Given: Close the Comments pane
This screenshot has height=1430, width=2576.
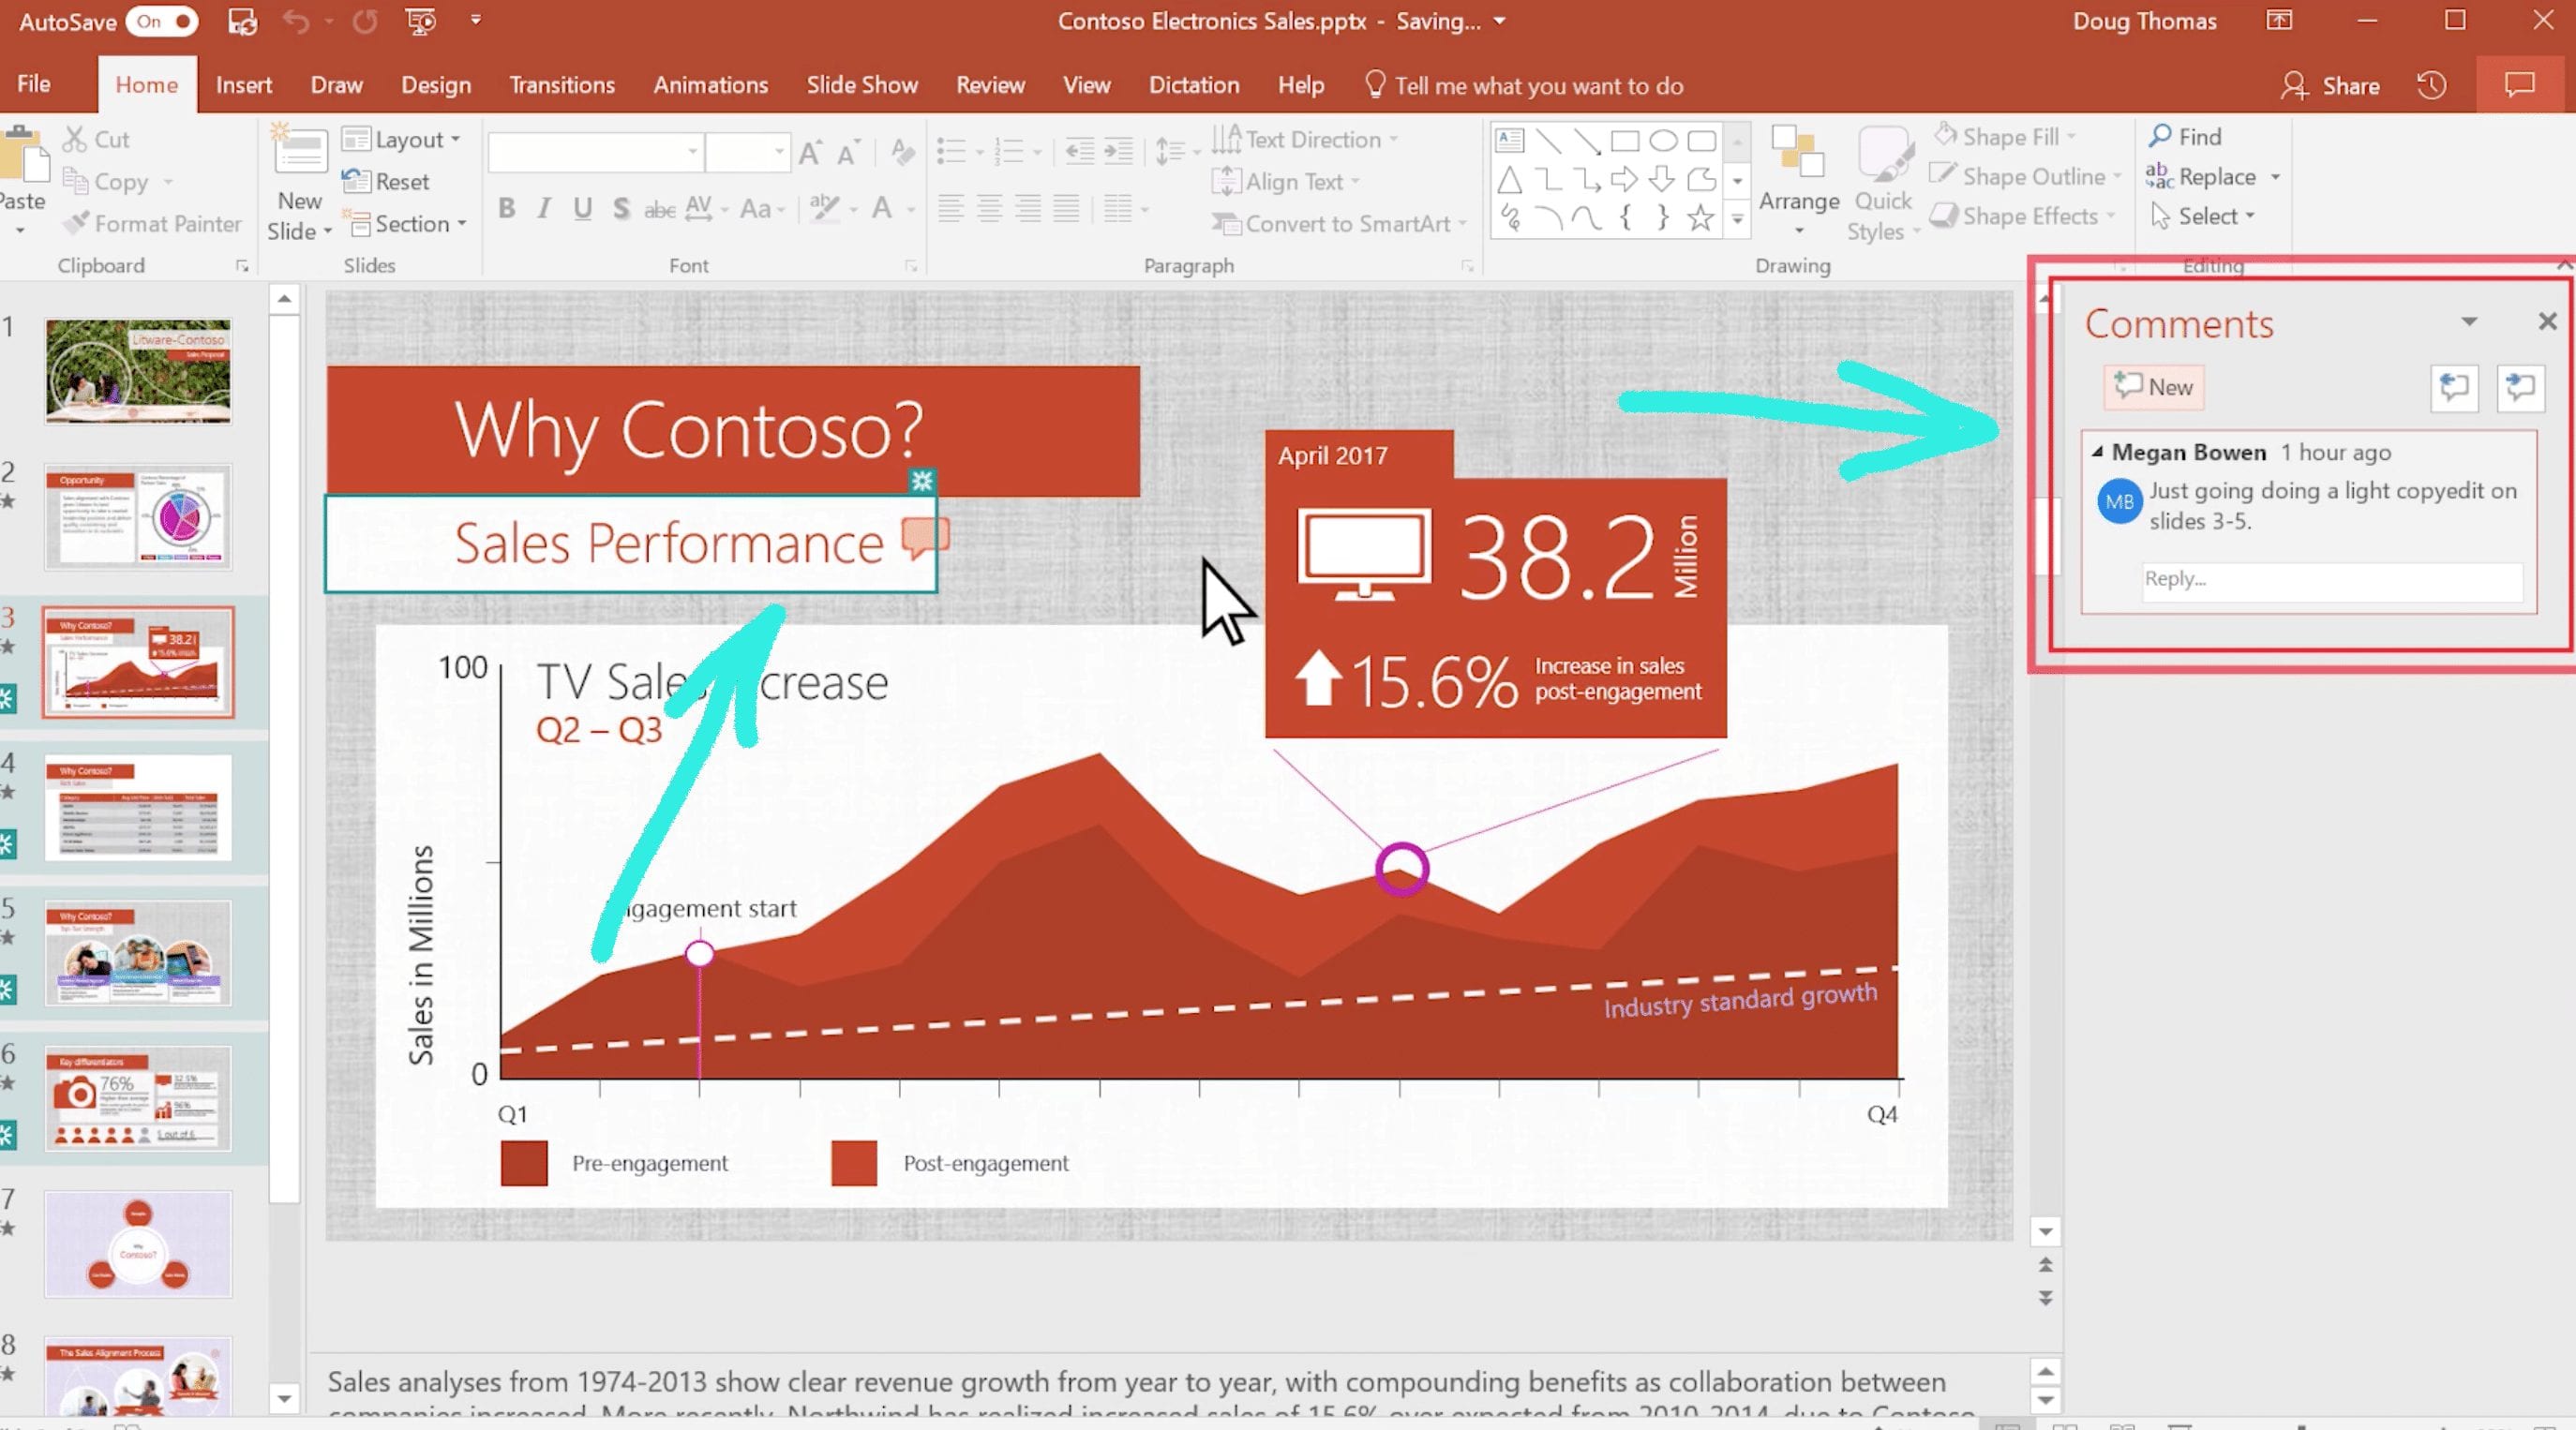Looking at the screenshot, I should click(x=2547, y=321).
